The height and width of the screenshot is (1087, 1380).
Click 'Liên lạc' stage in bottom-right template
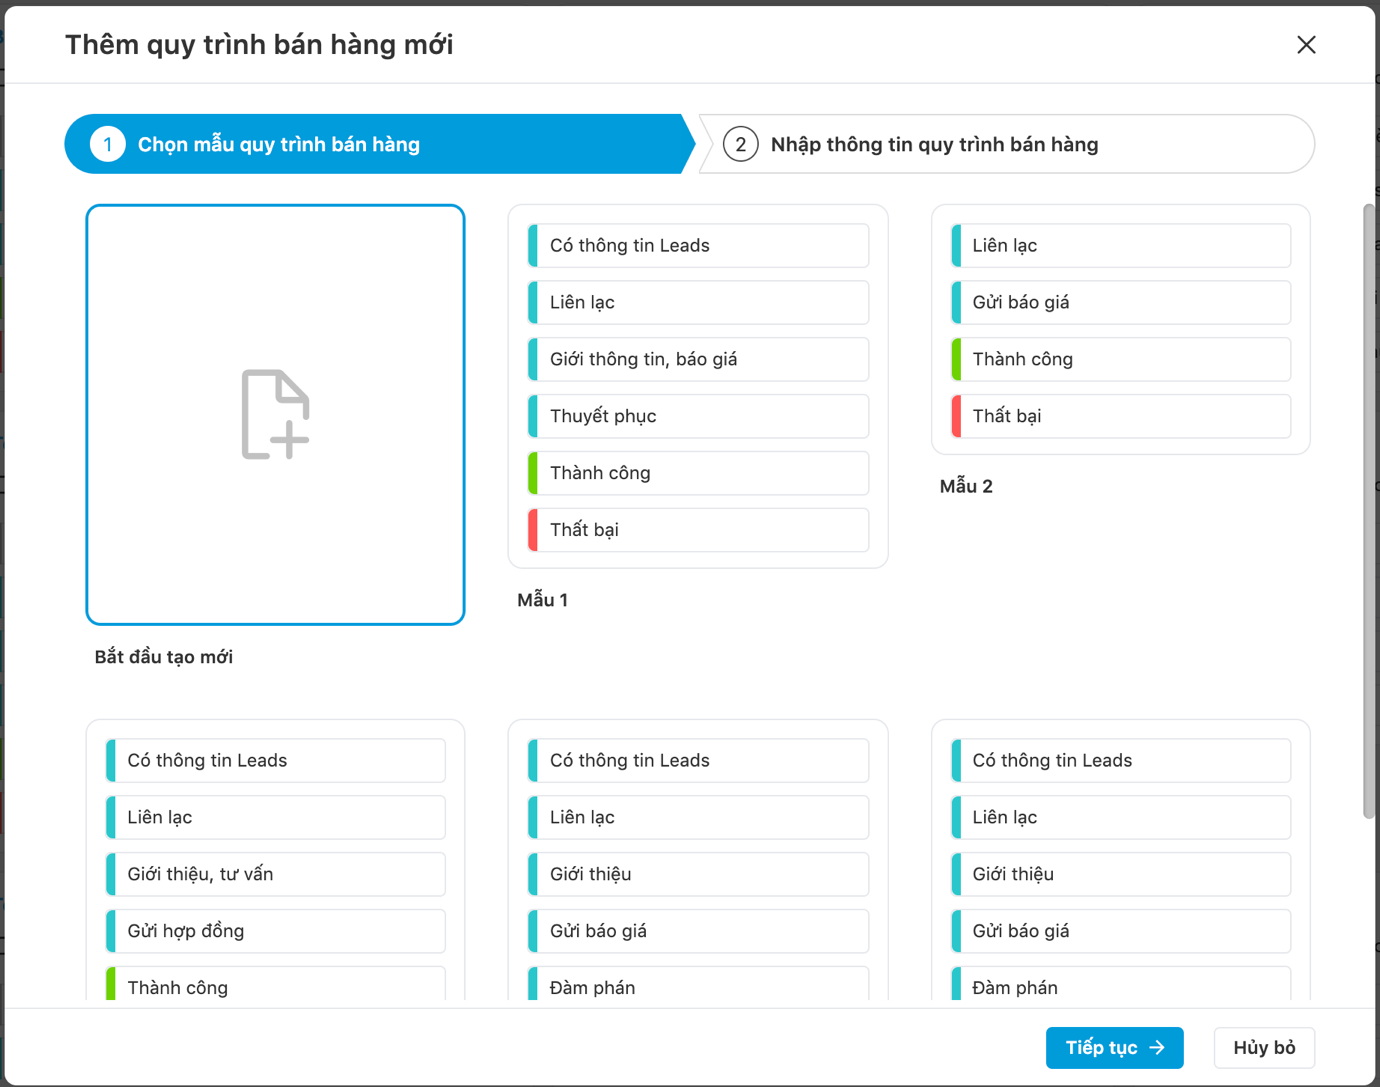coord(1119,817)
